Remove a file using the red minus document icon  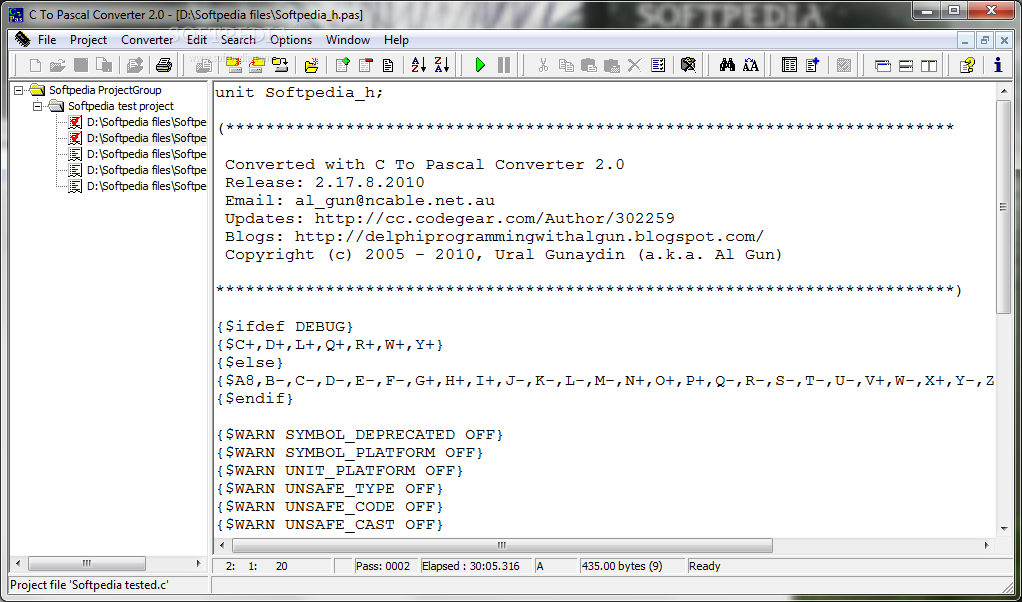[366, 64]
